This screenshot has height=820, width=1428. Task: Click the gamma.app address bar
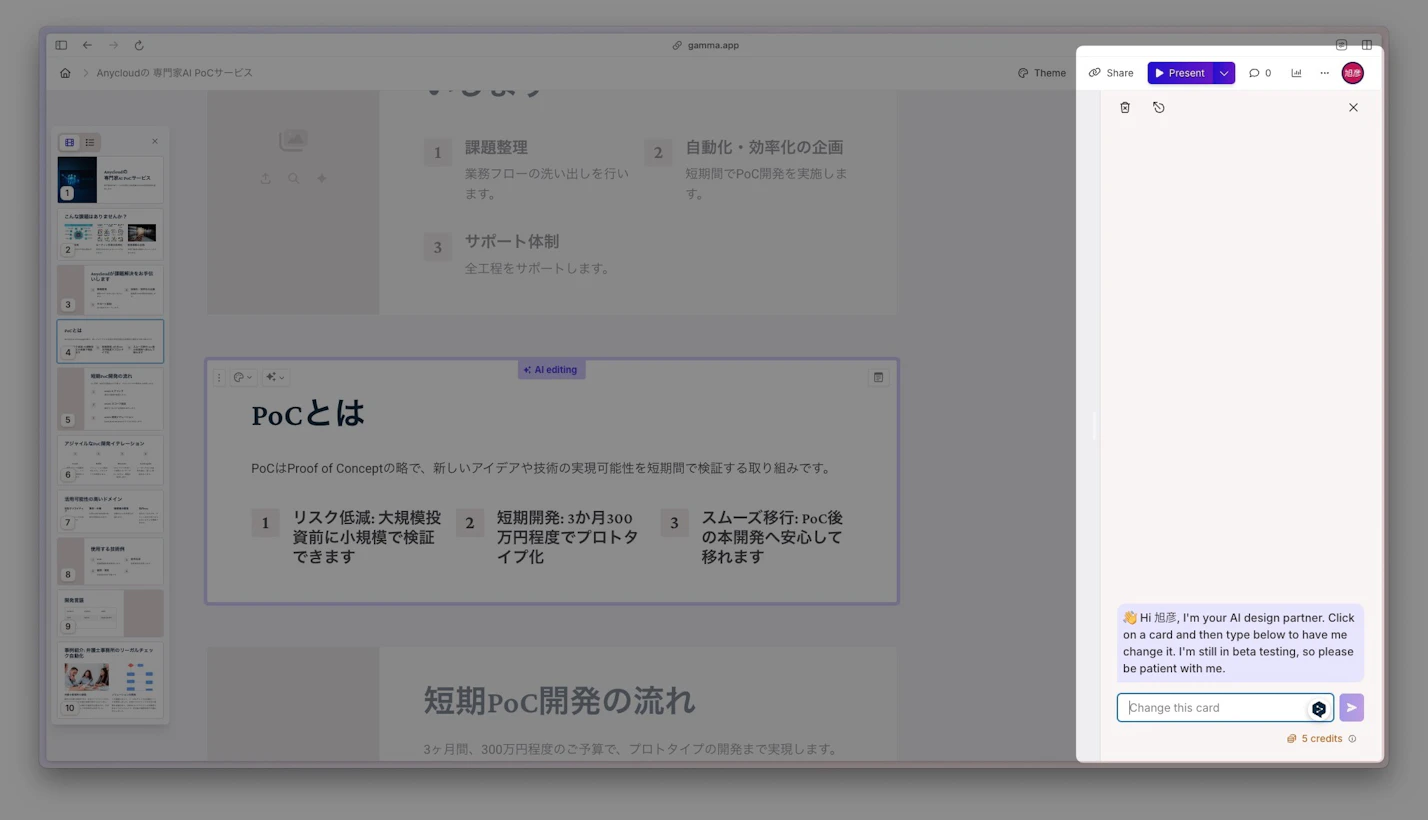706,45
